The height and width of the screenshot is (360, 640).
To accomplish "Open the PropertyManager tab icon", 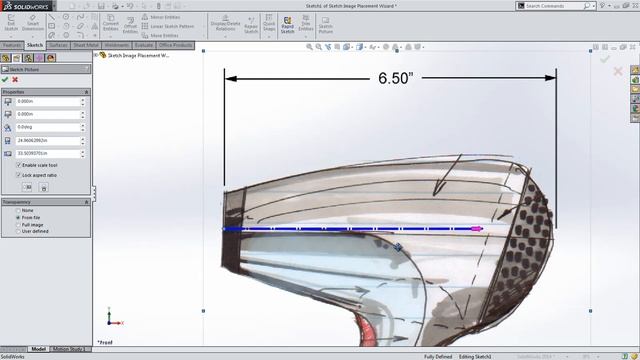I will pyautogui.click(x=17, y=58).
